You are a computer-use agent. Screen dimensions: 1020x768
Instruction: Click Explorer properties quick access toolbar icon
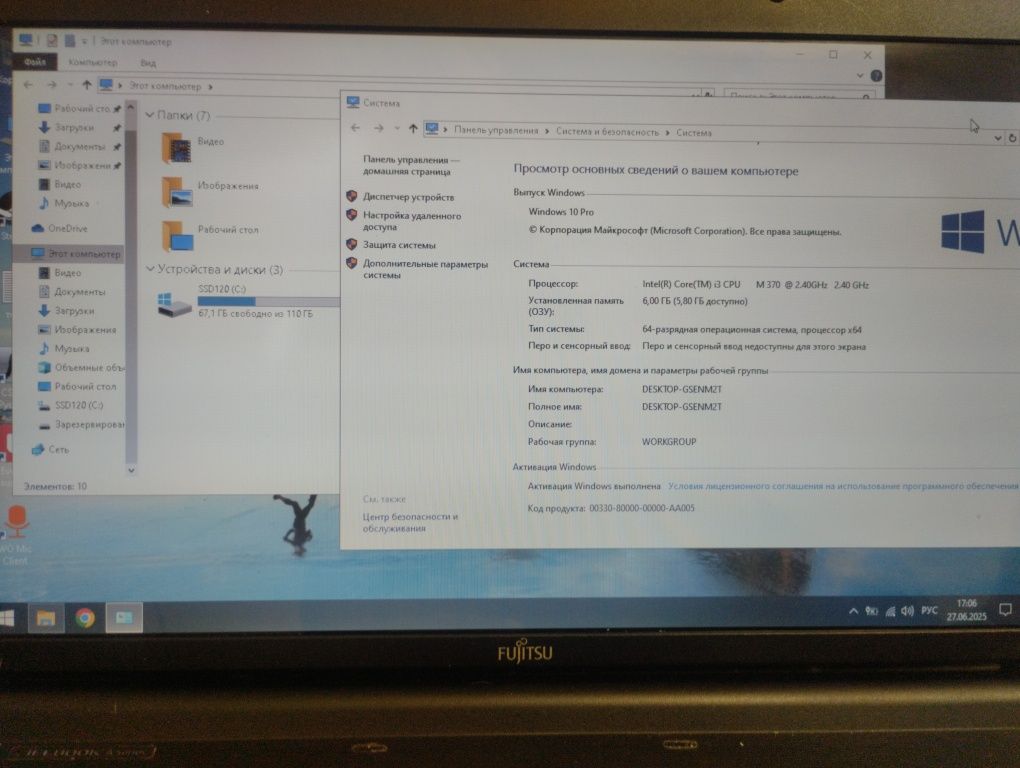[x=51, y=41]
